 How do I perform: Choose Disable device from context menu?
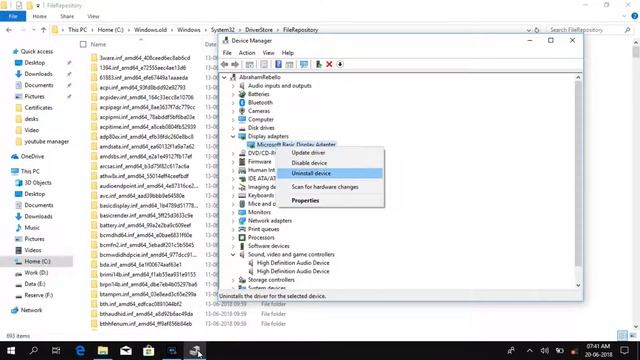pyautogui.click(x=309, y=163)
